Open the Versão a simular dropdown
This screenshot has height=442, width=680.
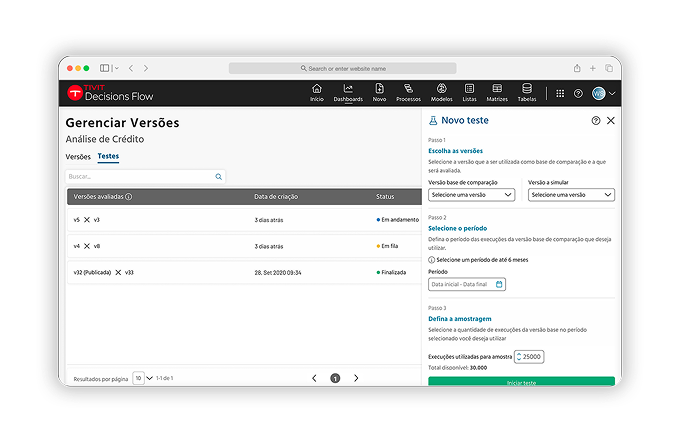point(570,195)
